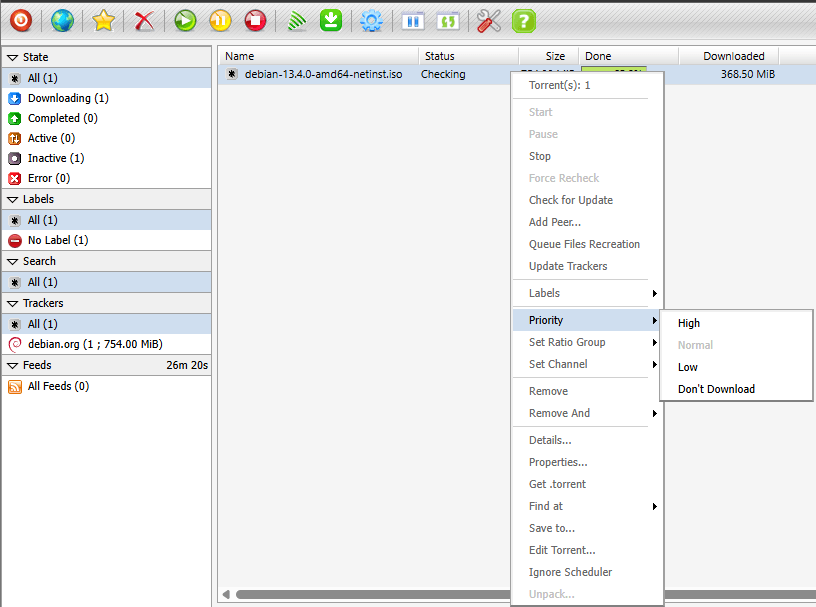Click the green play start toolbar icon

pos(185,21)
